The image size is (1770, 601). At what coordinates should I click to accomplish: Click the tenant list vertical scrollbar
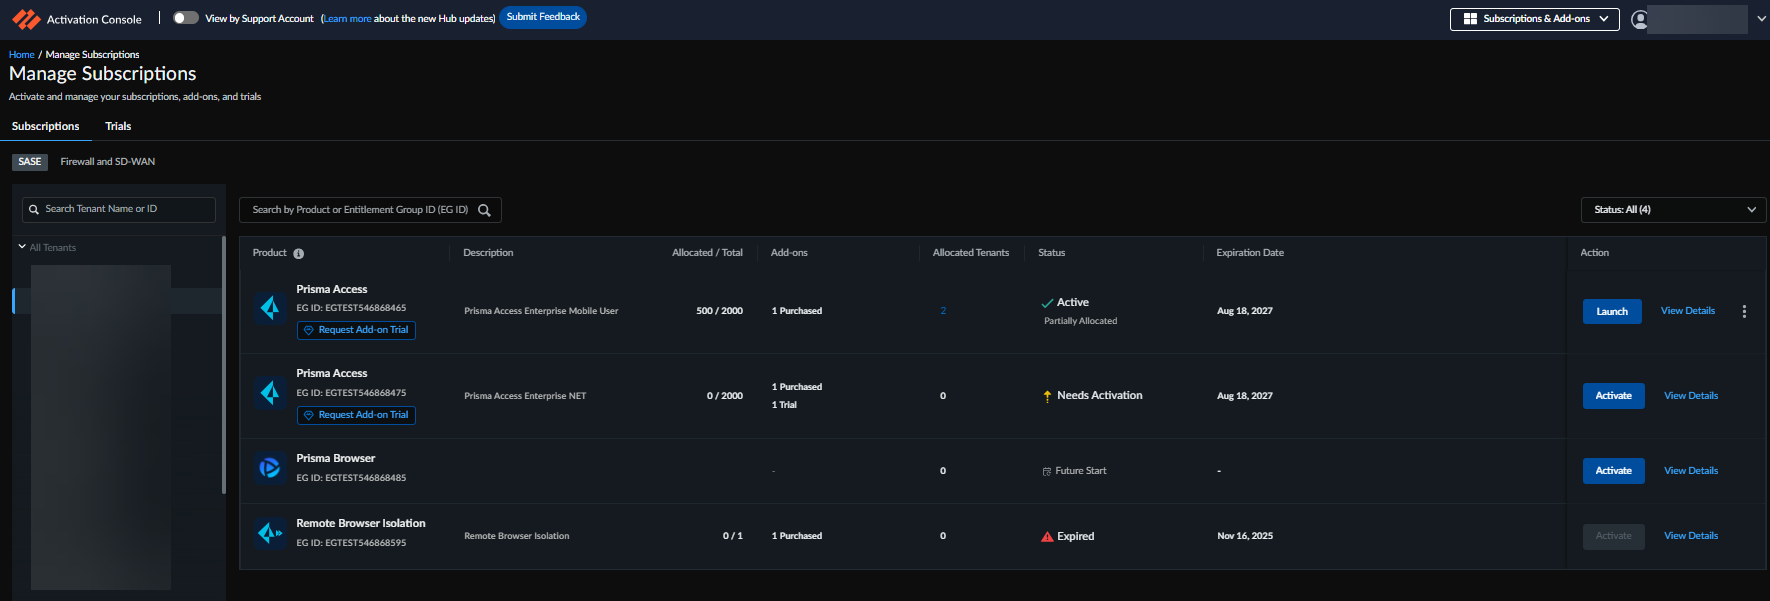(x=223, y=365)
